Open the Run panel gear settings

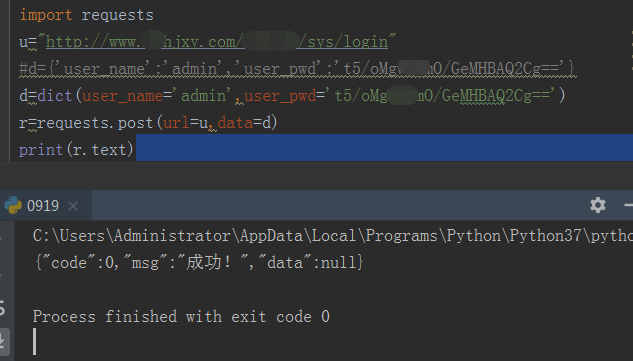pos(597,205)
